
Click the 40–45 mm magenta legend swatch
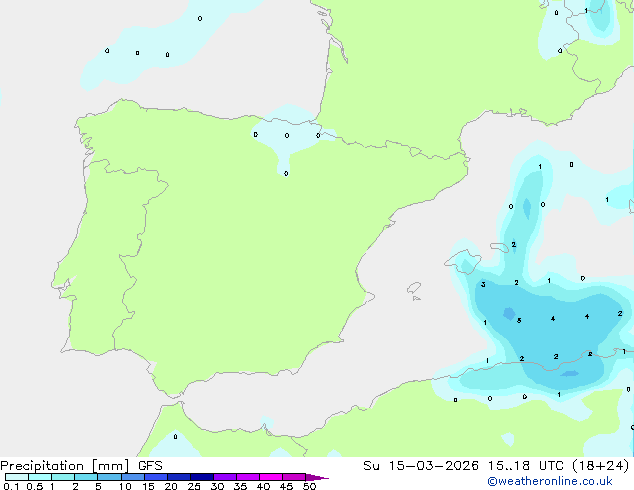[x=271, y=477]
